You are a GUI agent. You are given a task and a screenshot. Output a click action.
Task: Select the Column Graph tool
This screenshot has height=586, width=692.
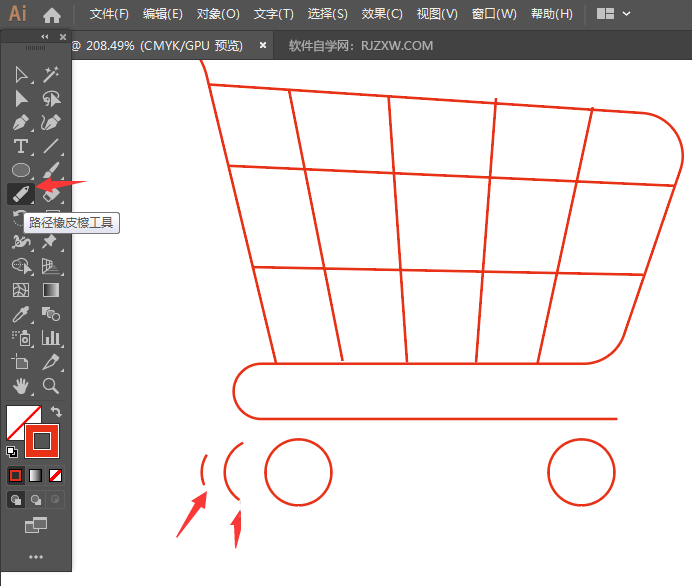51,338
